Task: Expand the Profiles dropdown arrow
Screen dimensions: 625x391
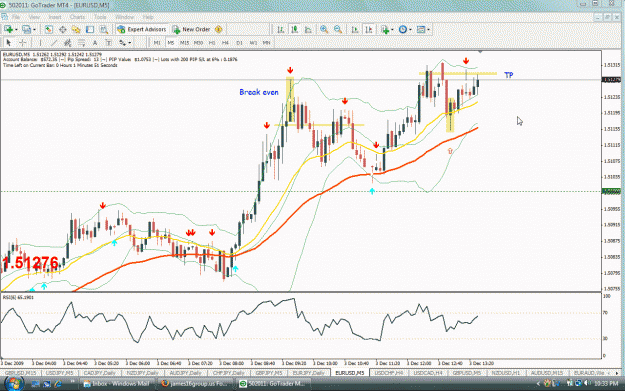Action: point(34,29)
